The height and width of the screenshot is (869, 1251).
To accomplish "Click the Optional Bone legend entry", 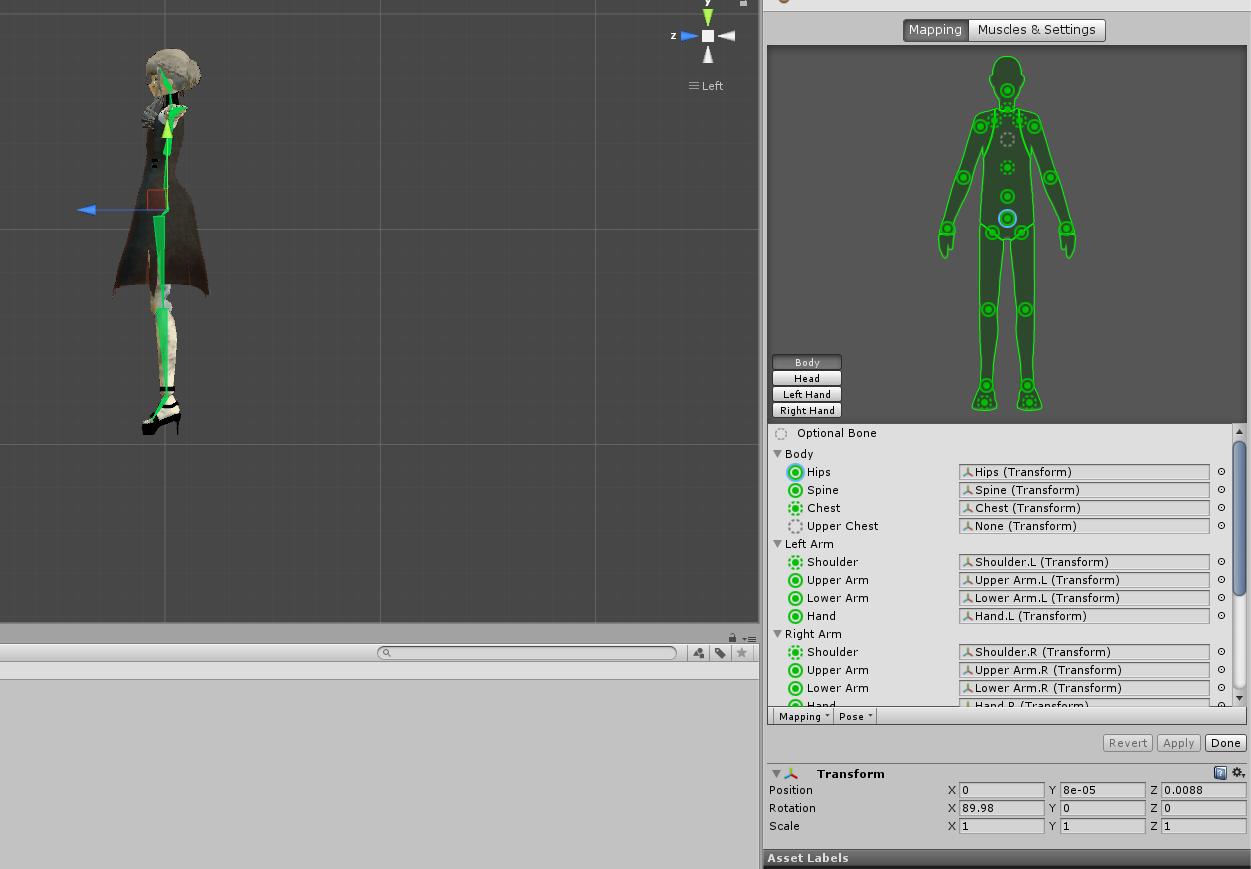I will 826,433.
